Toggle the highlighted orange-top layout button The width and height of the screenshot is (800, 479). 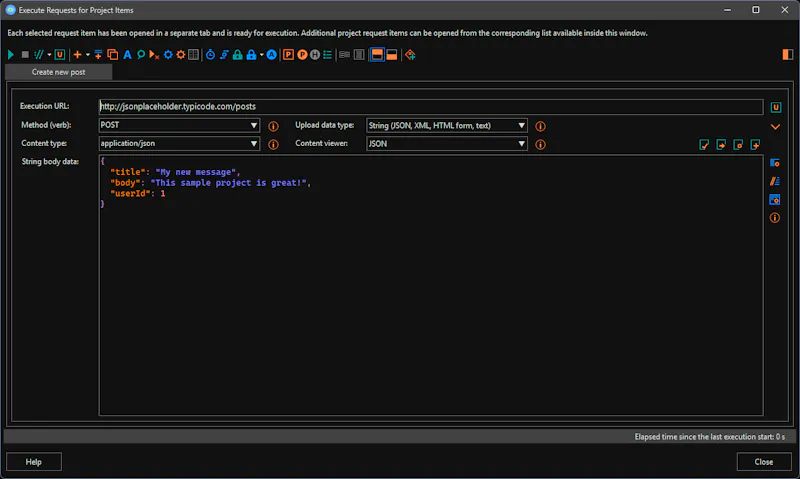point(377,55)
